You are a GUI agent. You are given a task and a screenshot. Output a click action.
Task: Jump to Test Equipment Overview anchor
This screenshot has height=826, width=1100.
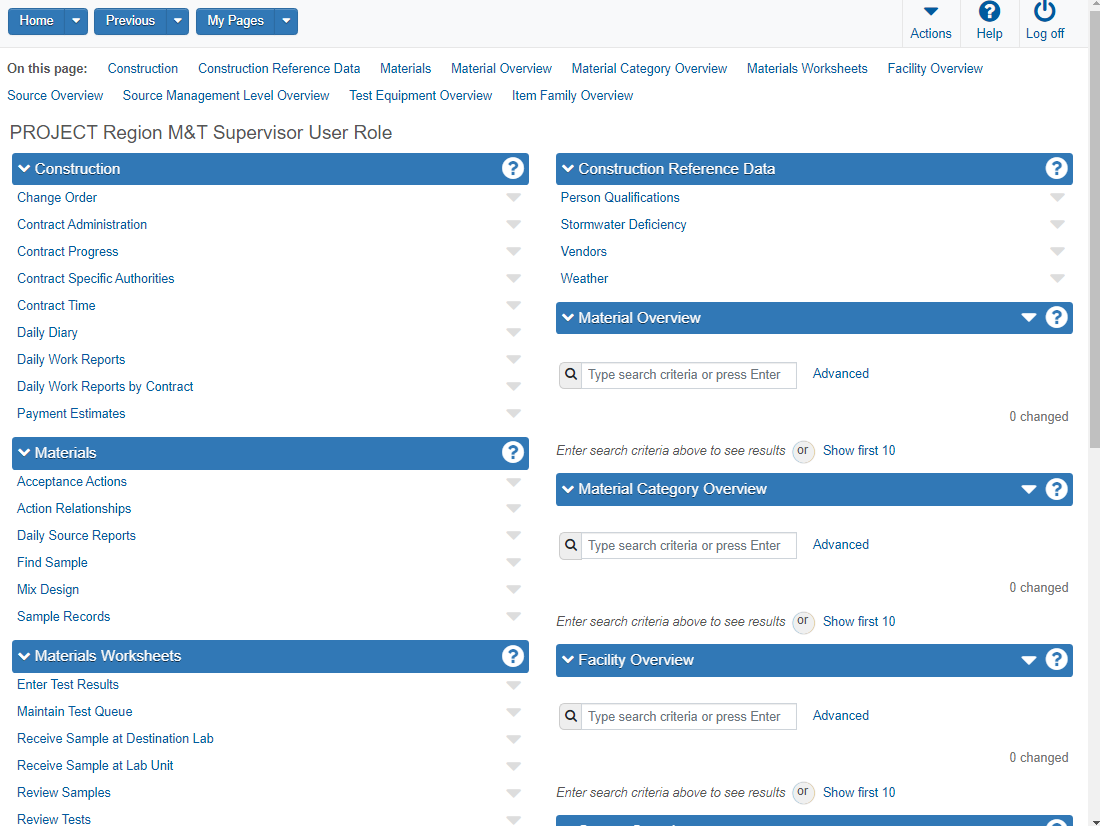click(420, 96)
